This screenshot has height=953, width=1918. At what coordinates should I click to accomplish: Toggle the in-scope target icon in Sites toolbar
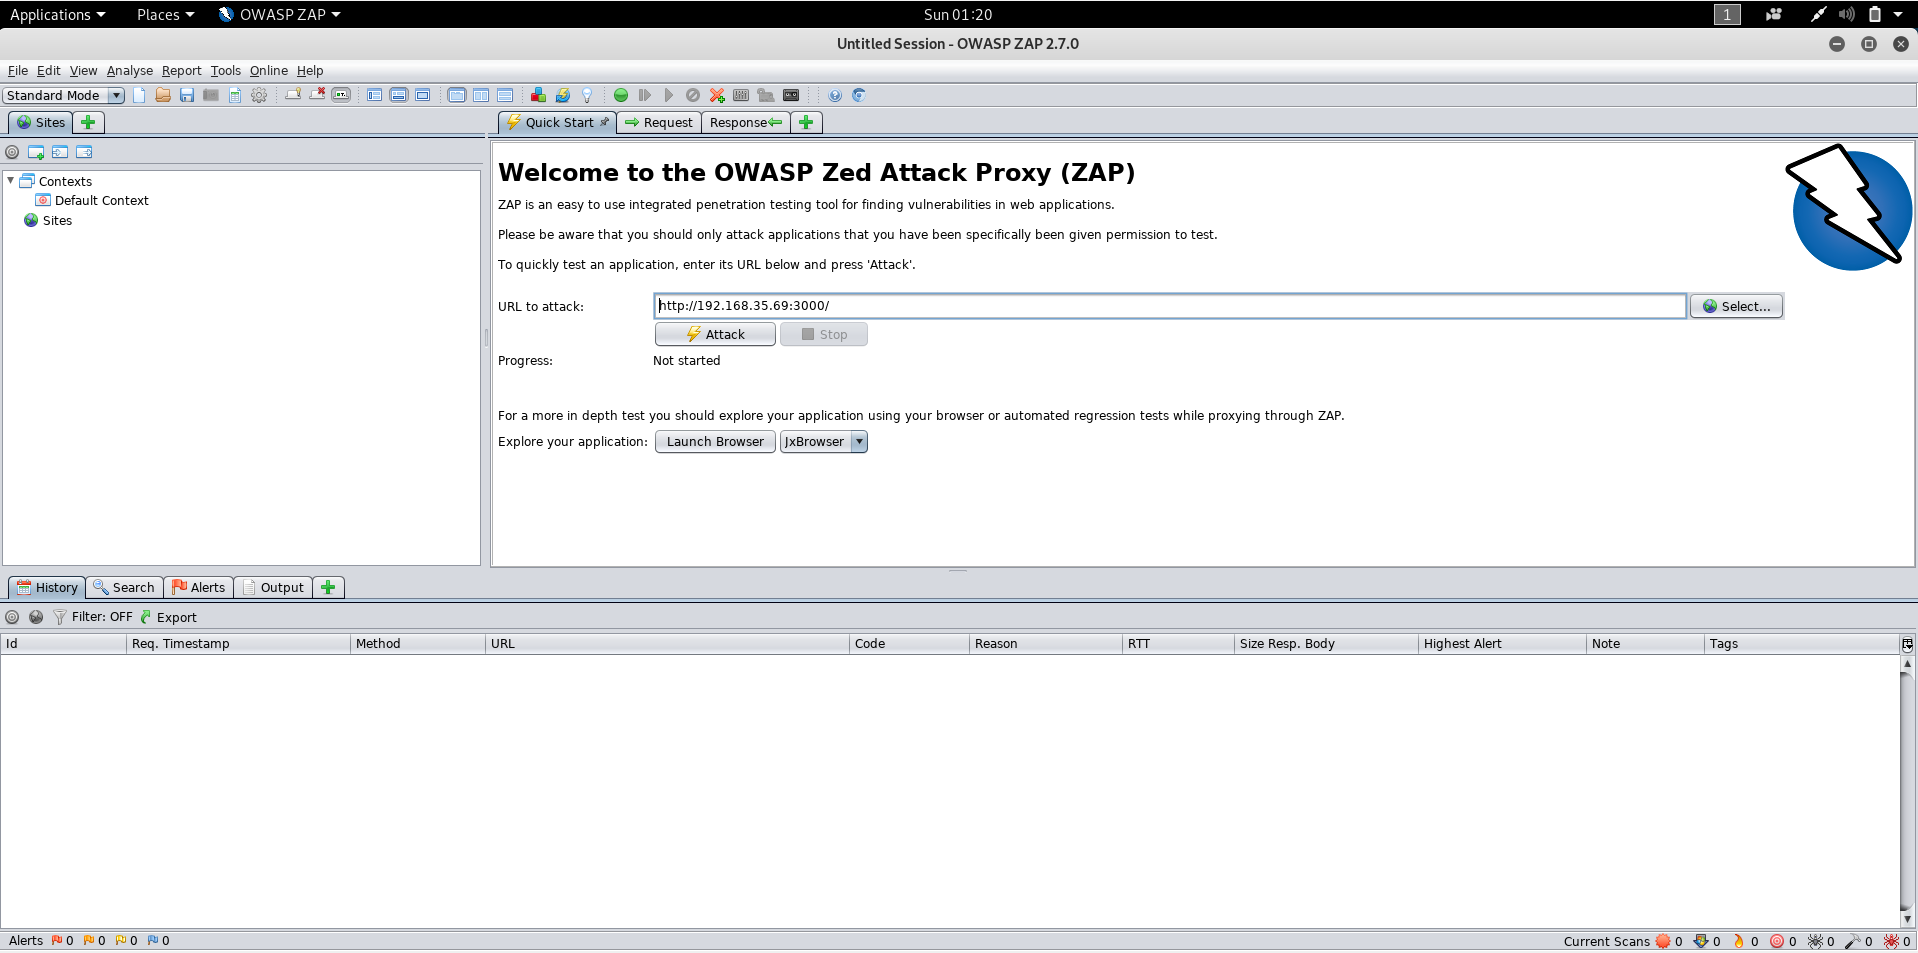tap(12, 152)
